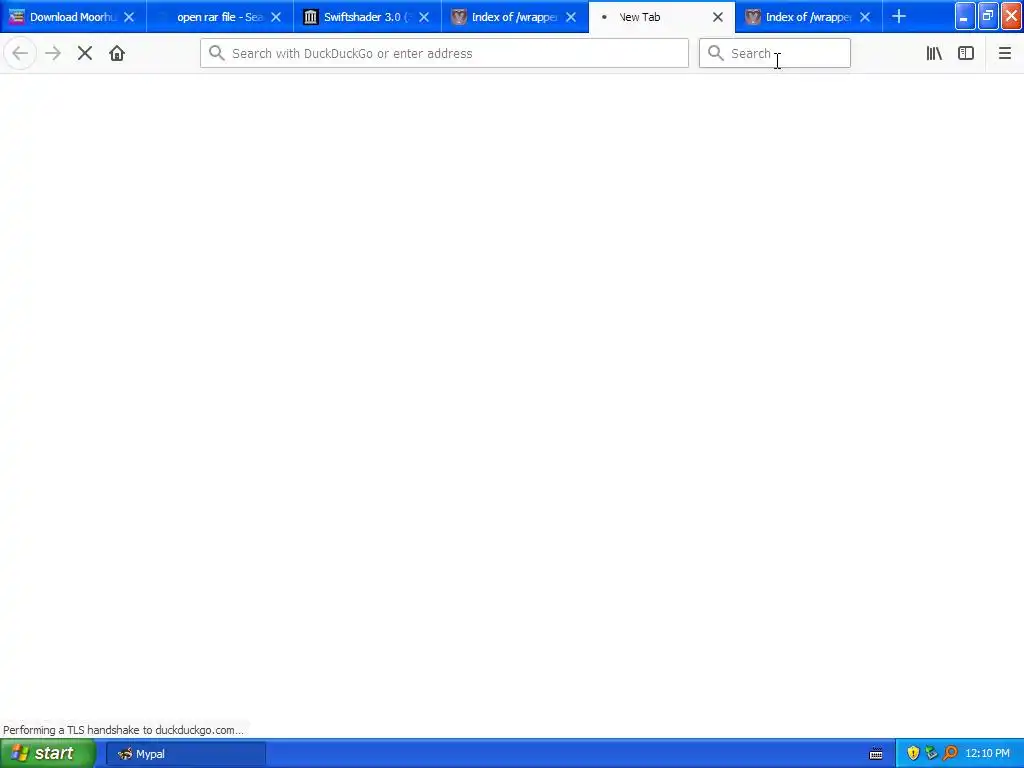Close the last Index of /wrapper tab

pyautogui.click(x=865, y=17)
